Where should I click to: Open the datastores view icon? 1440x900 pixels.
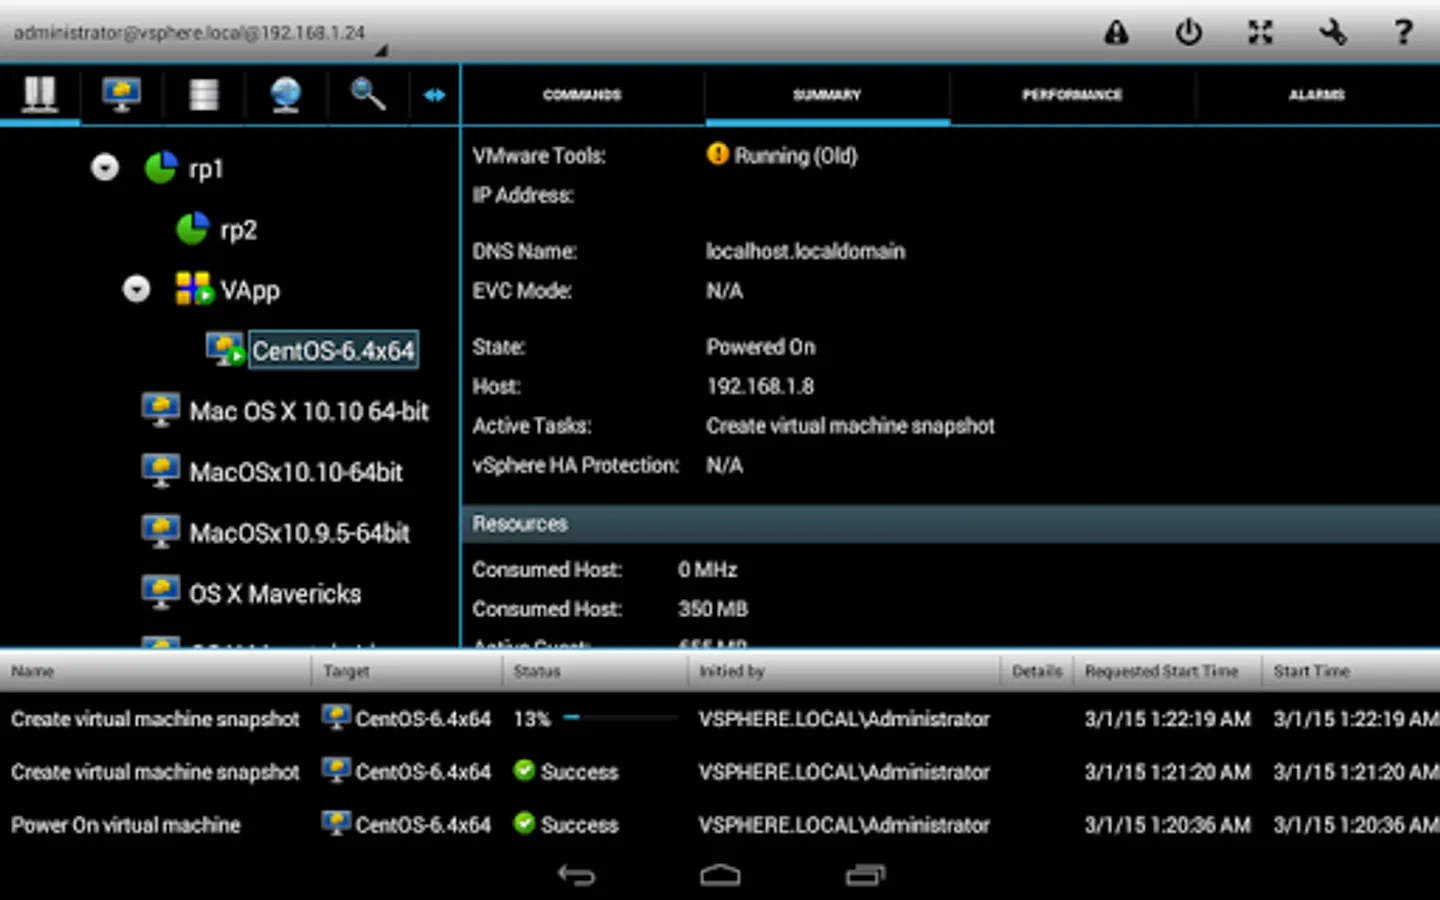(x=204, y=94)
